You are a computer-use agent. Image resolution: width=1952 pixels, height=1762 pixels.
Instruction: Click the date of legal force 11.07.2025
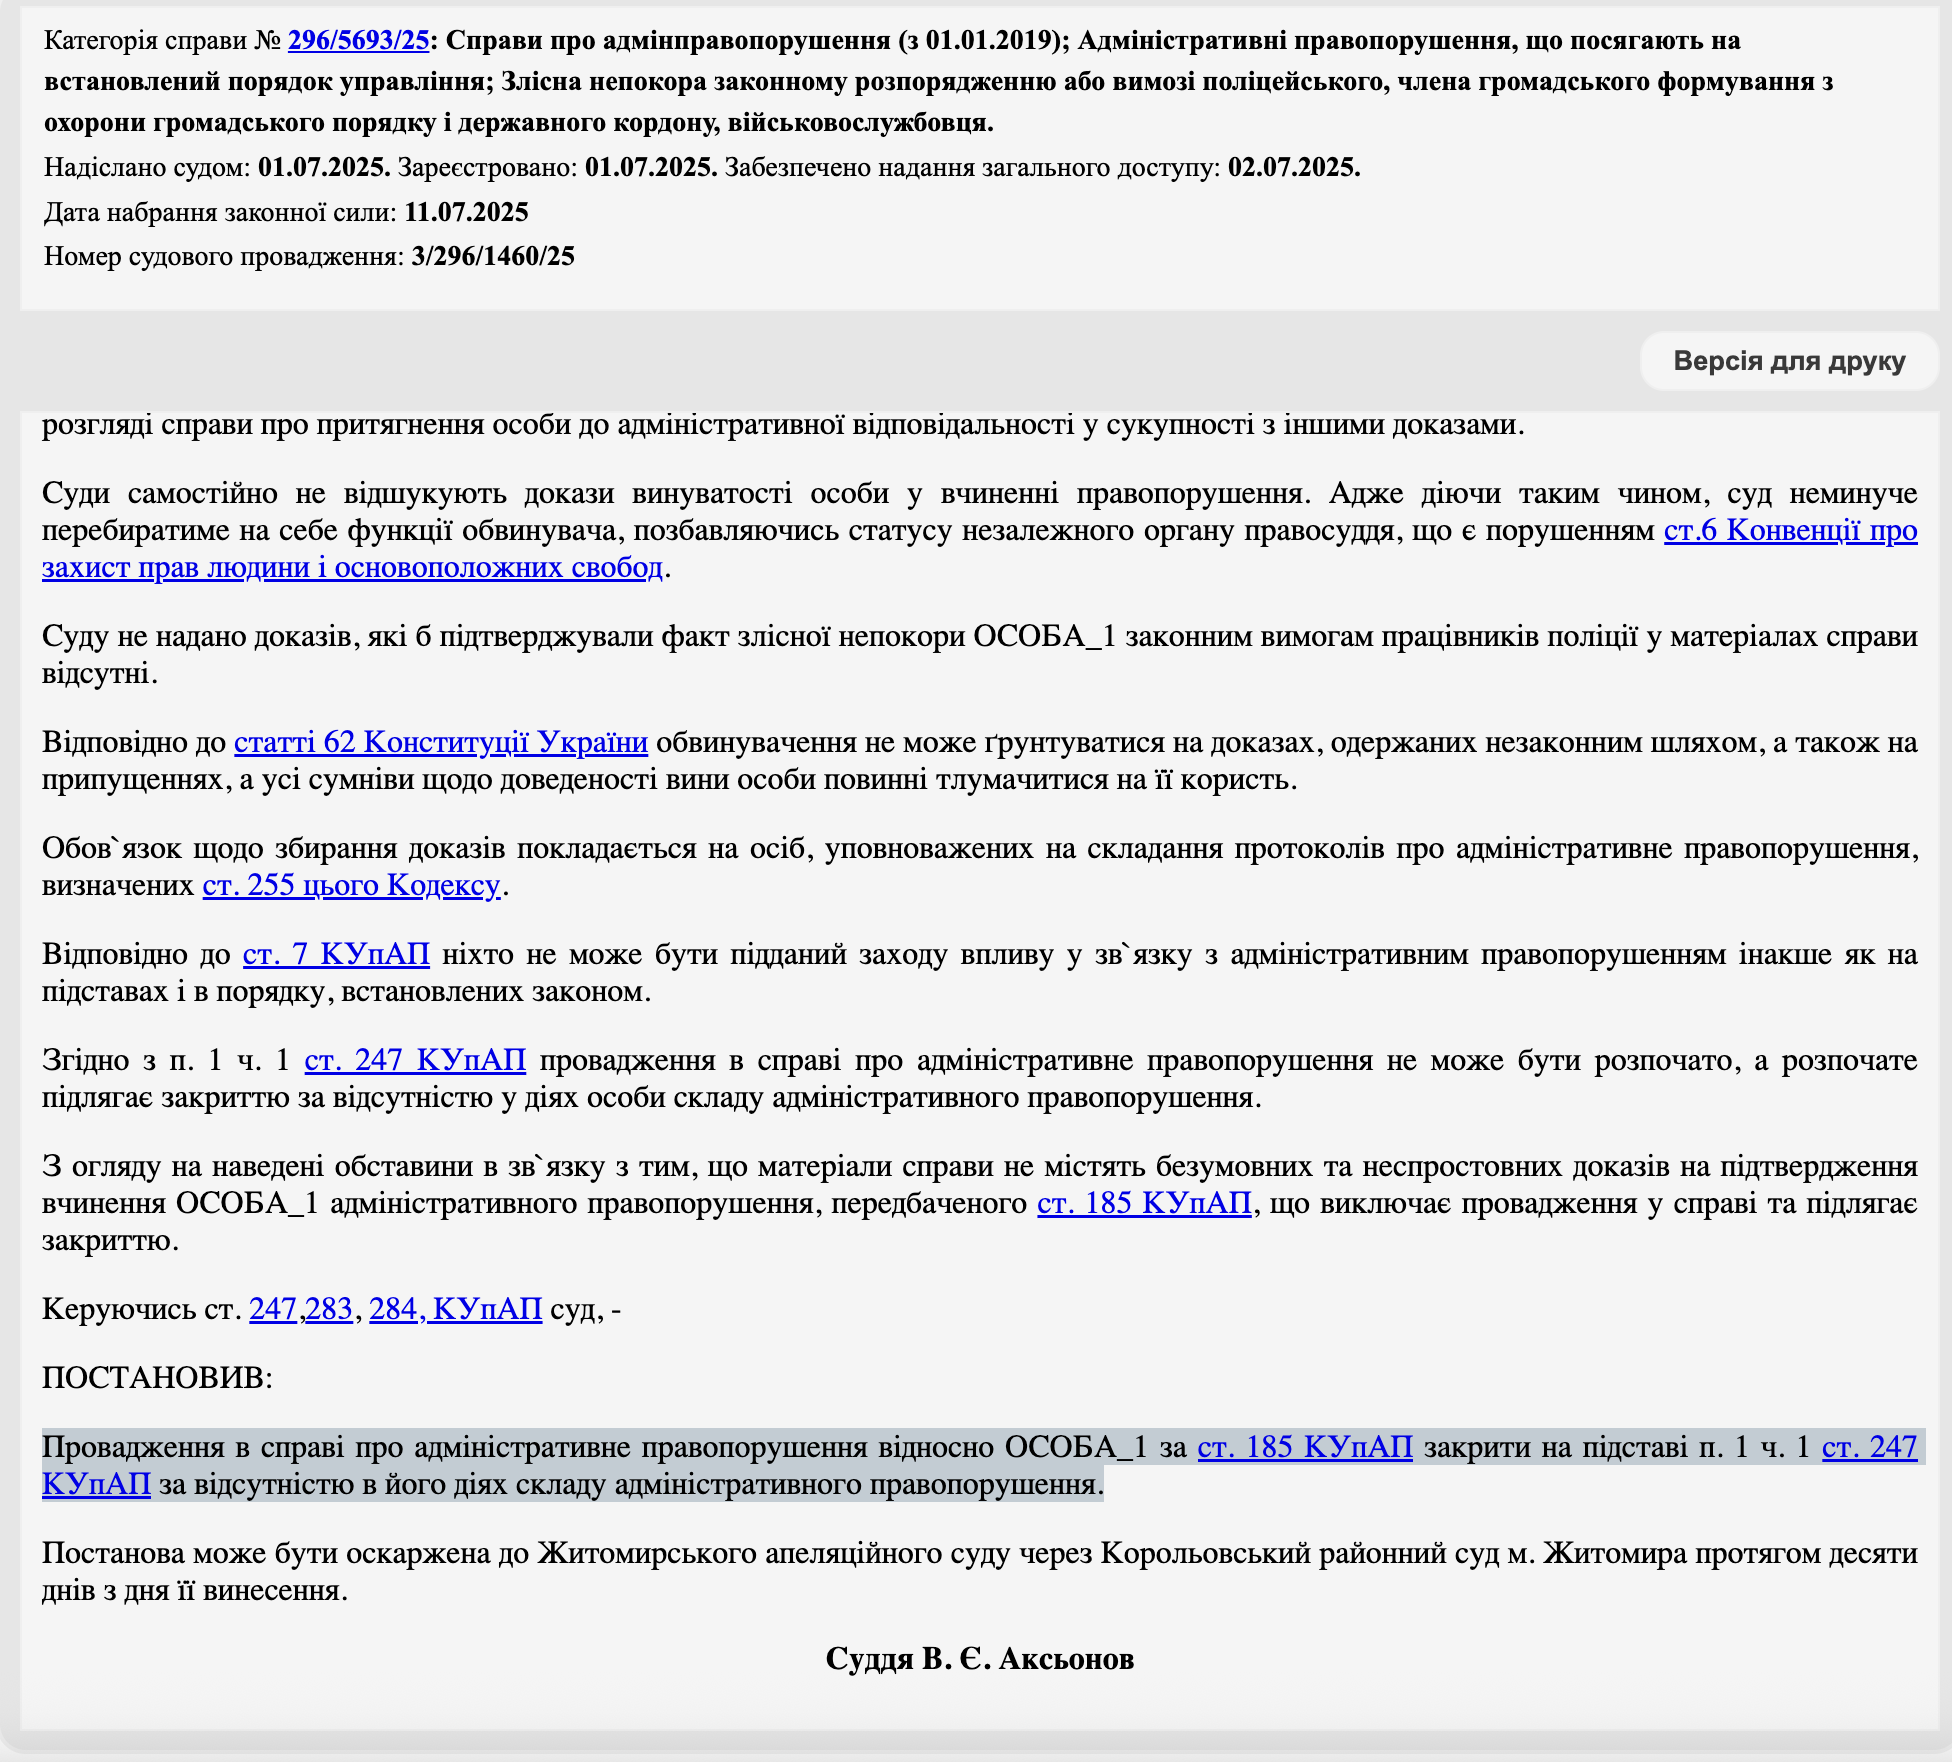click(x=466, y=213)
